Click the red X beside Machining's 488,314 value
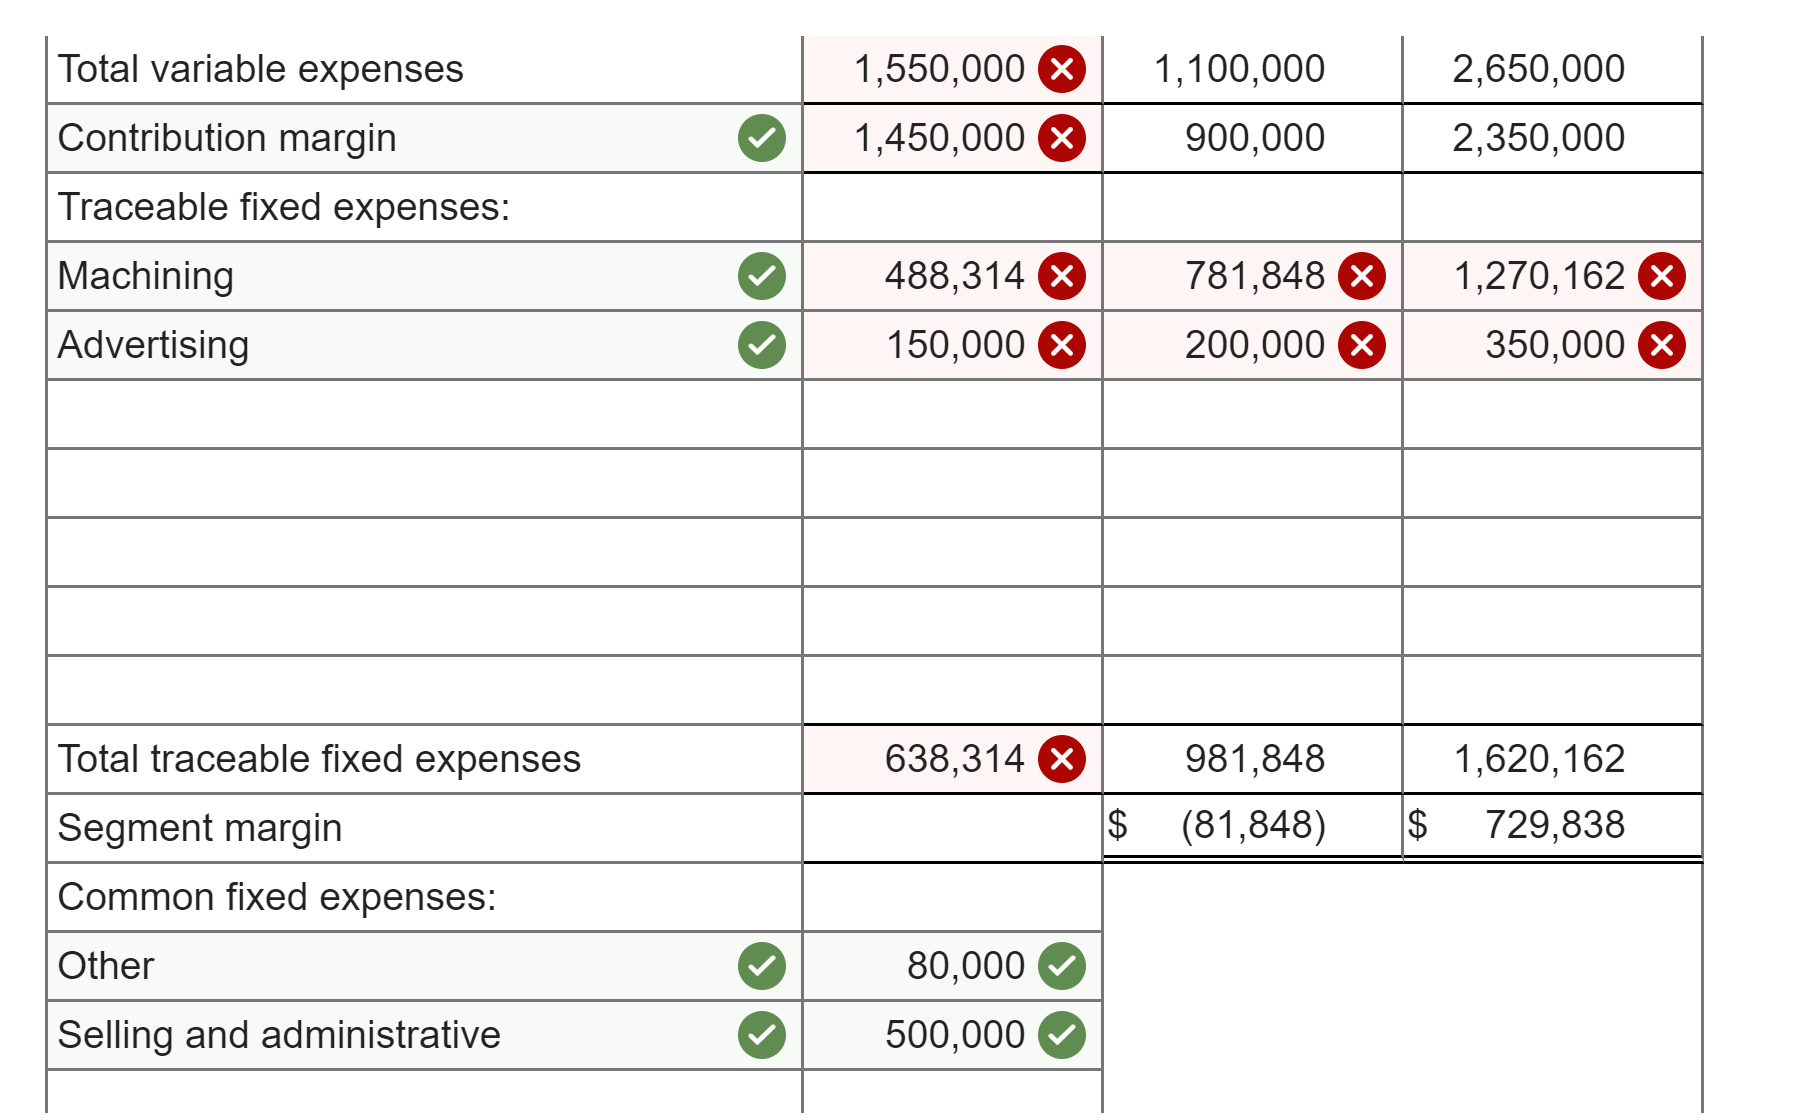This screenshot has height=1120, width=1811. point(1063,276)
